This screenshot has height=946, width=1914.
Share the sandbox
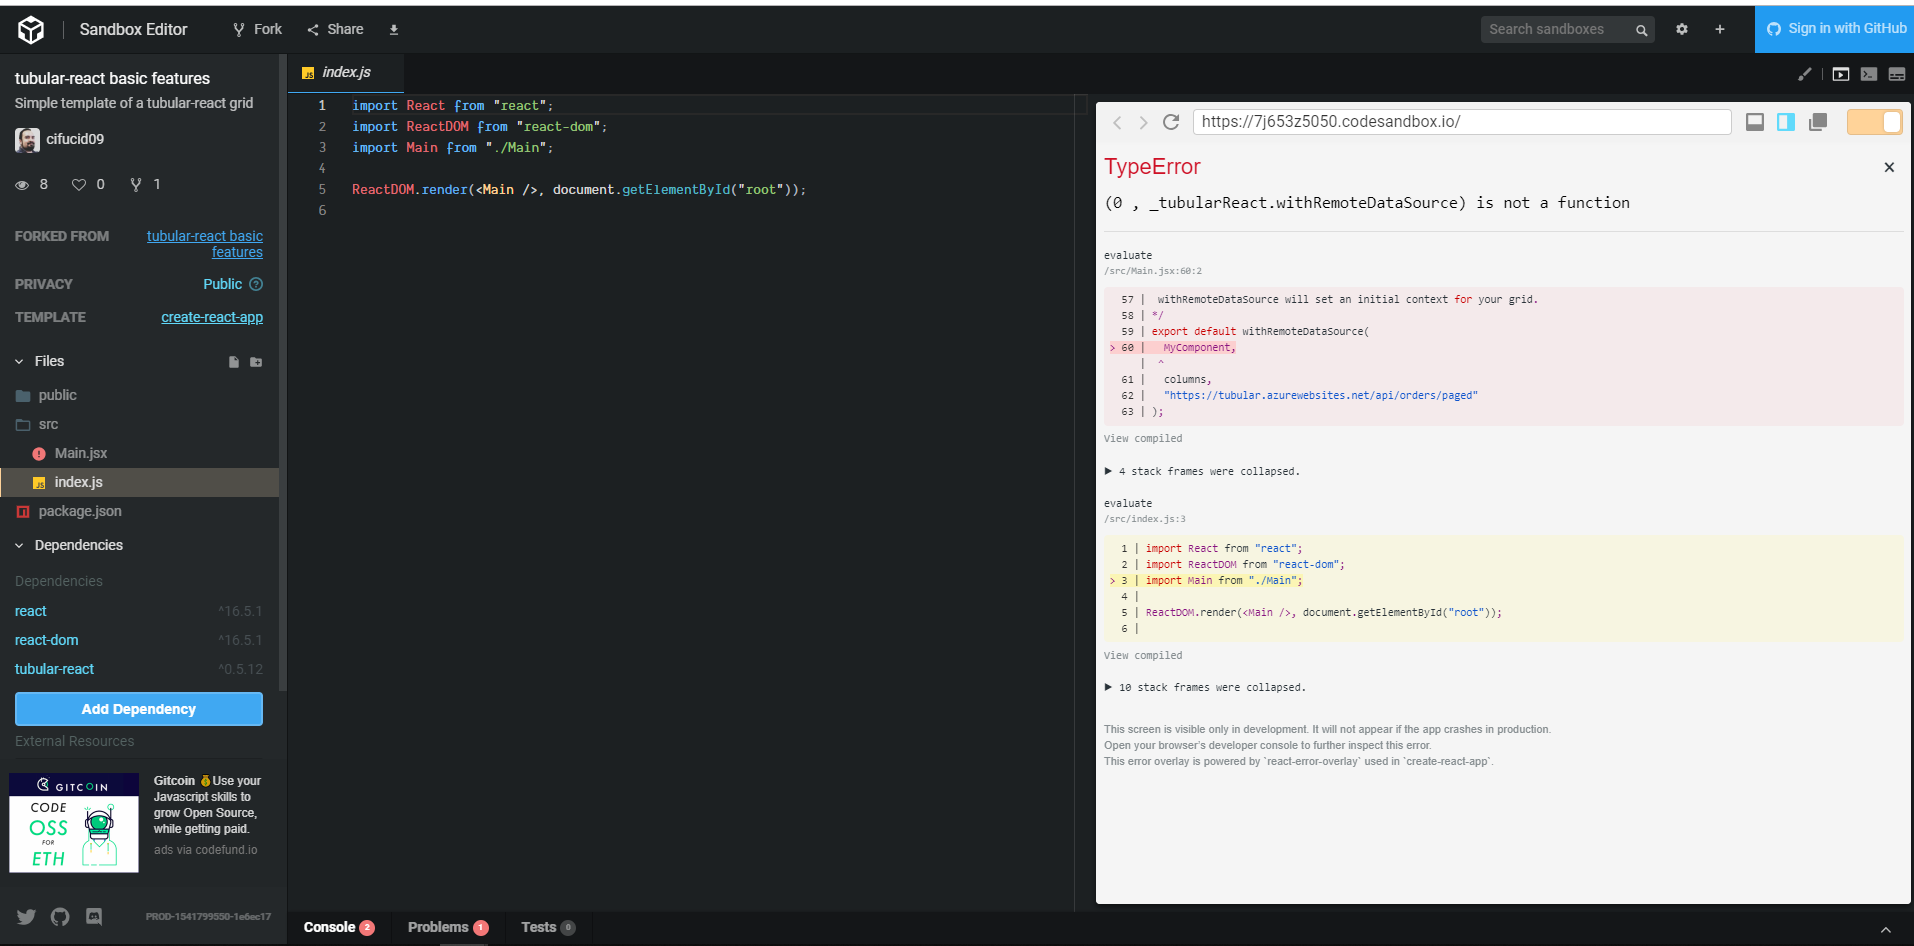[336, 29]
